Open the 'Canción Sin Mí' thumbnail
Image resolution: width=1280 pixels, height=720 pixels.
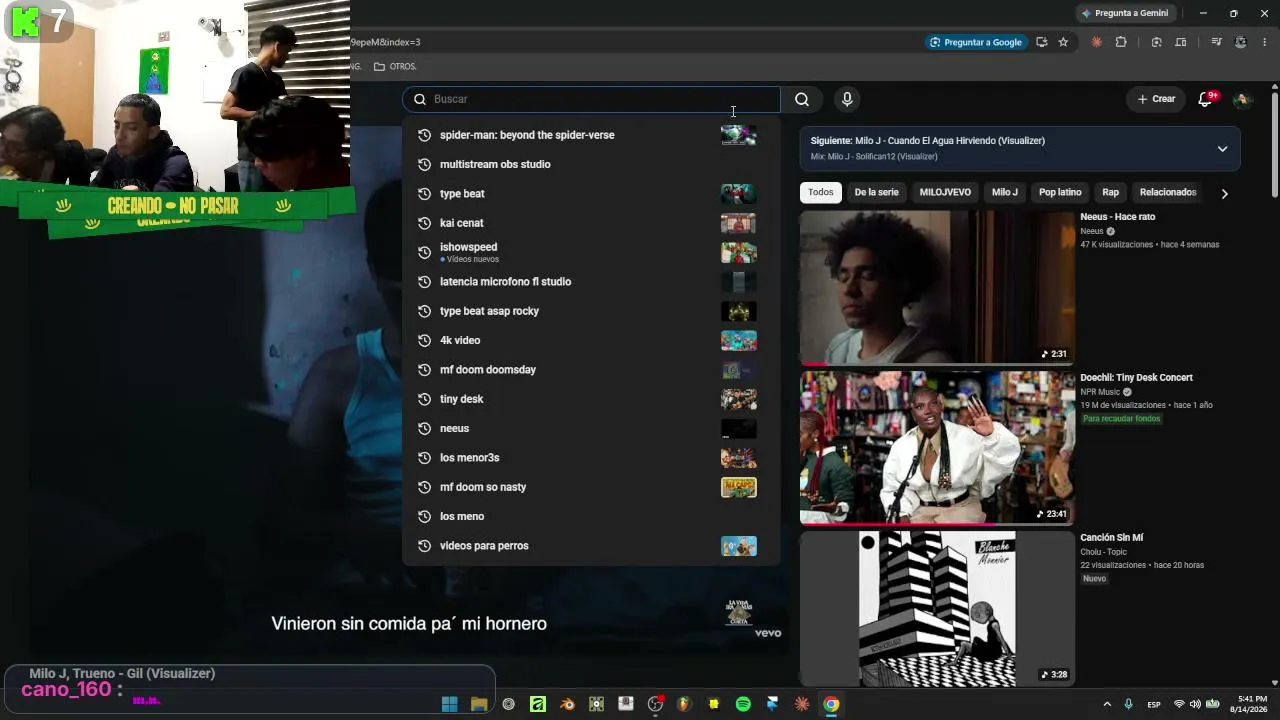click(937, 608)
